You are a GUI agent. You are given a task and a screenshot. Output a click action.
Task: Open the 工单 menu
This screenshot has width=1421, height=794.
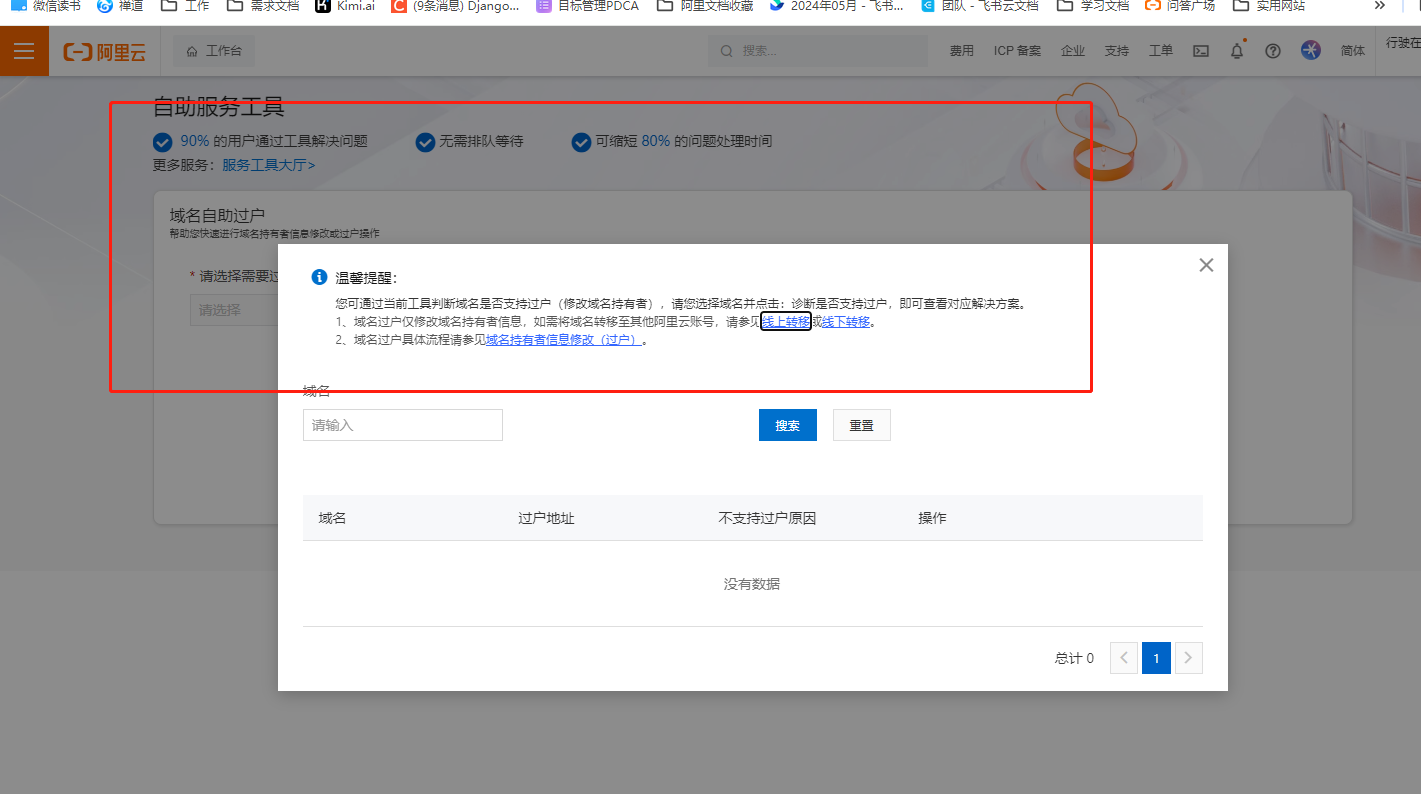click(1161, 51)
